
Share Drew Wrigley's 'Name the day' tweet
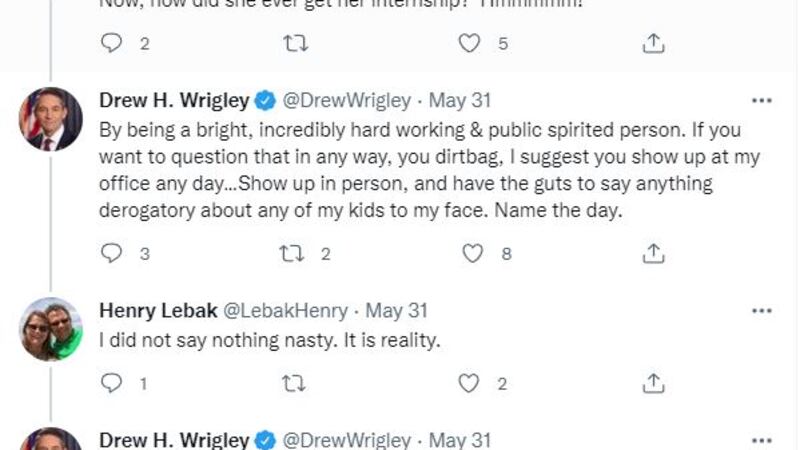[x=653, y=254]
